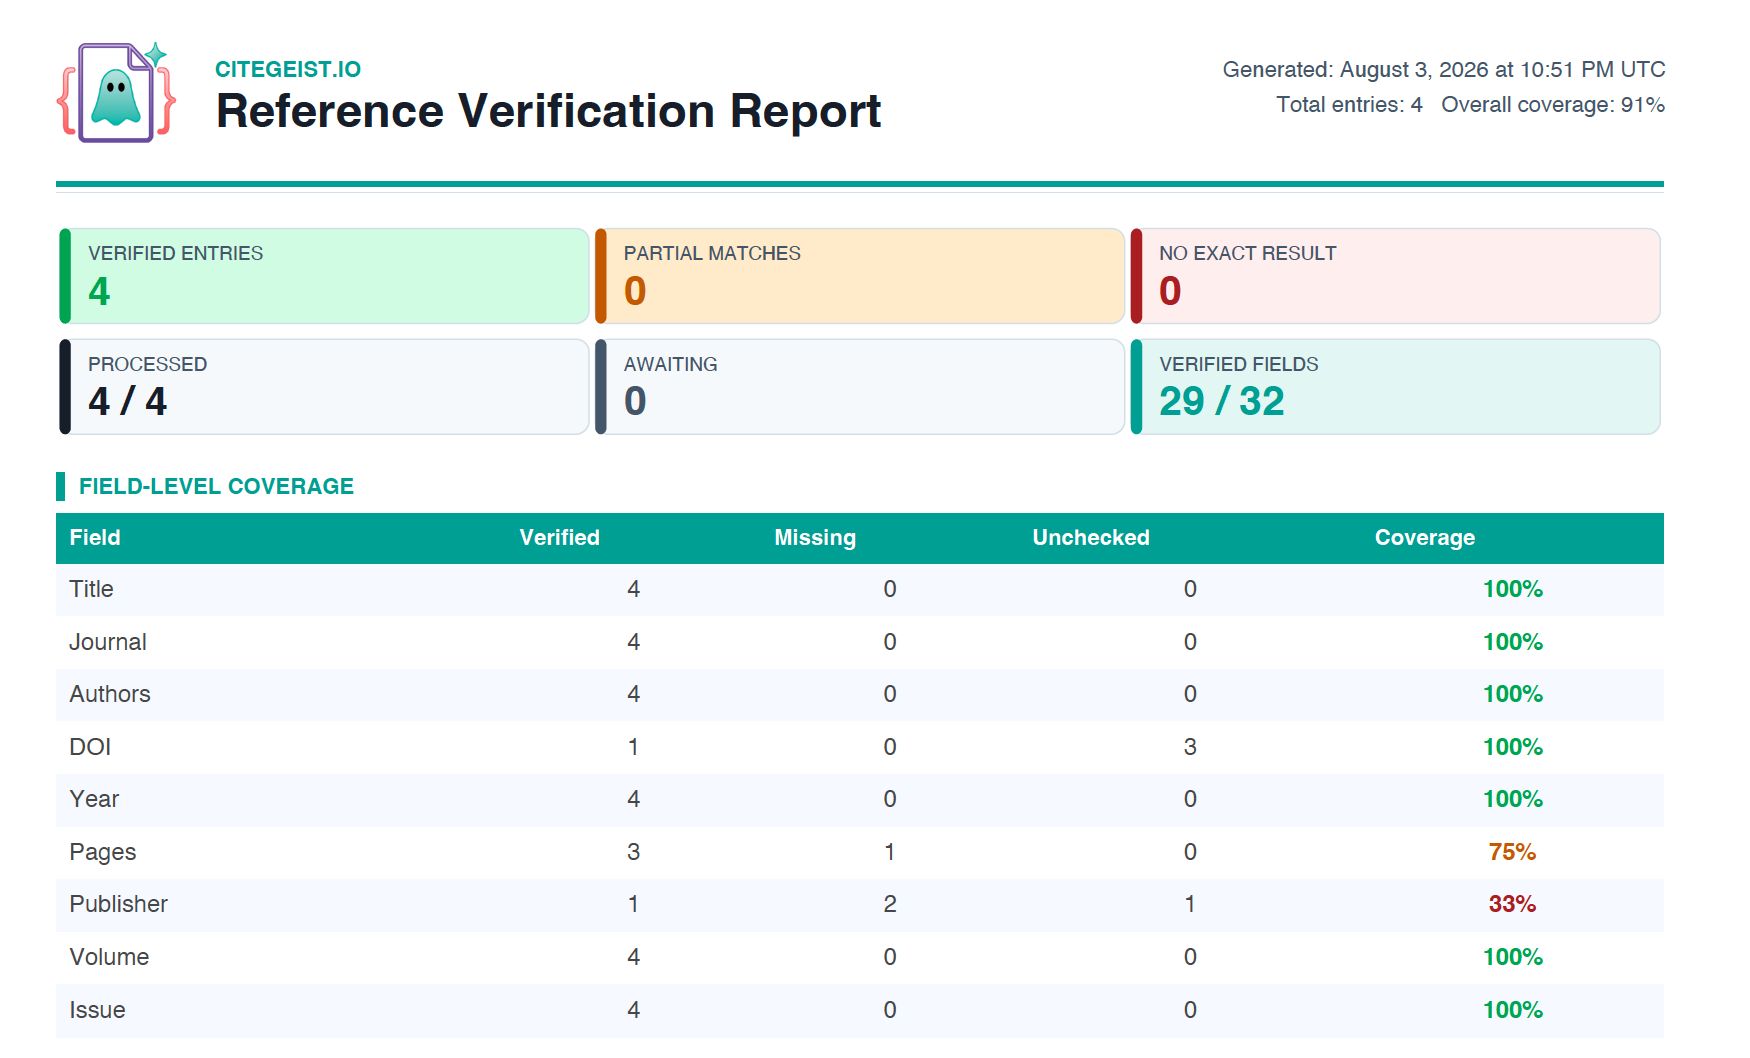Click the 33% coverage value for Publisher
This screenshot has width=1750, height=1058.
coord(1512,904)
